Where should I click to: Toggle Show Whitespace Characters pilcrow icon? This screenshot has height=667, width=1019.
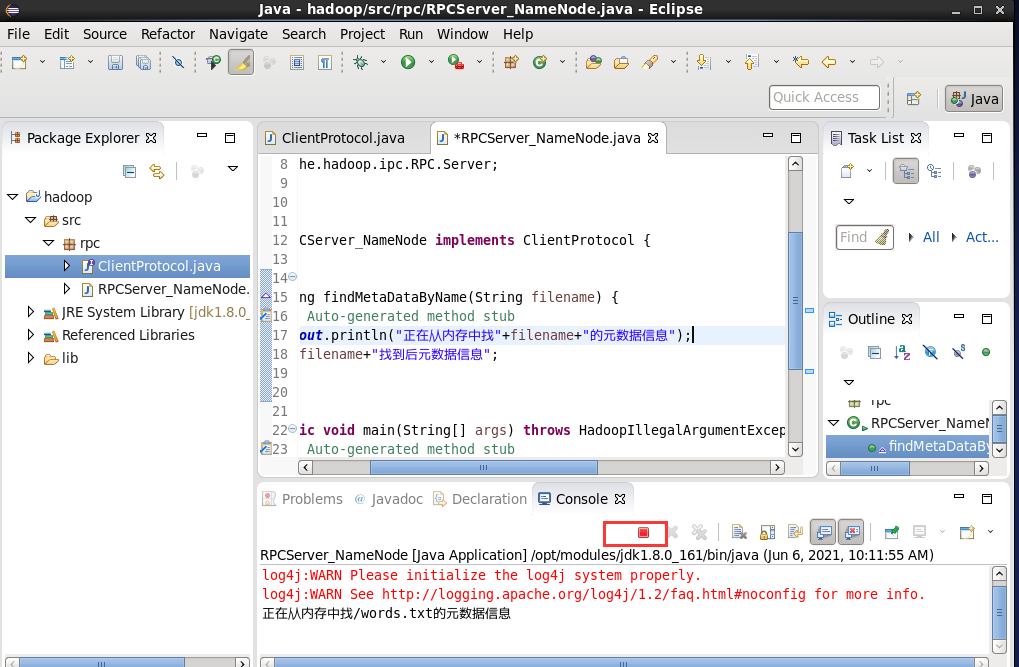click(325, 62)
